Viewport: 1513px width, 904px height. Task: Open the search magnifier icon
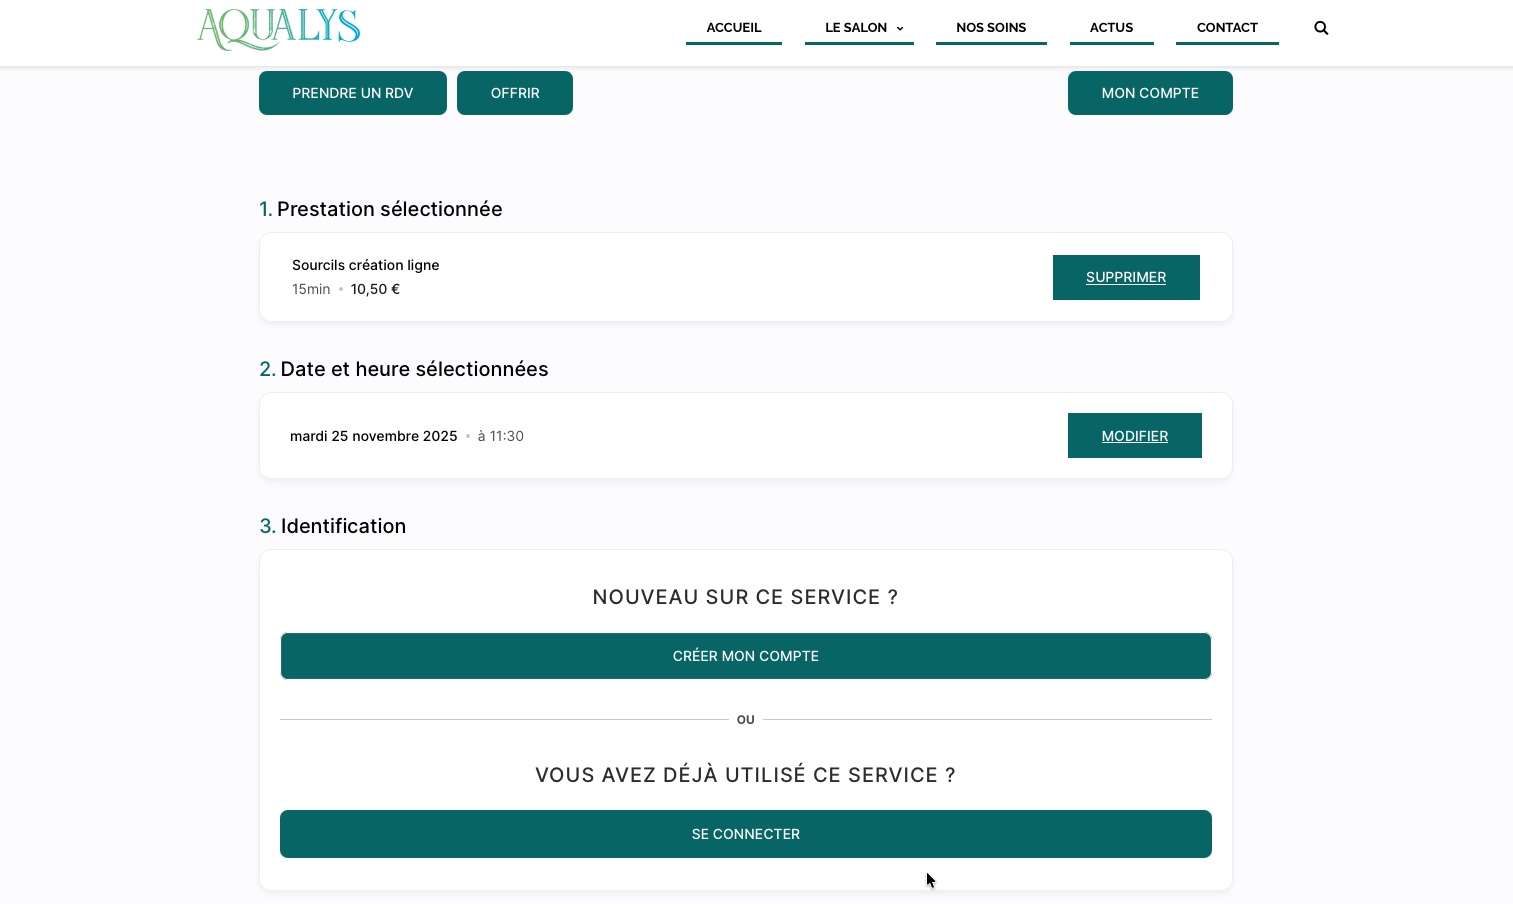1321,28
